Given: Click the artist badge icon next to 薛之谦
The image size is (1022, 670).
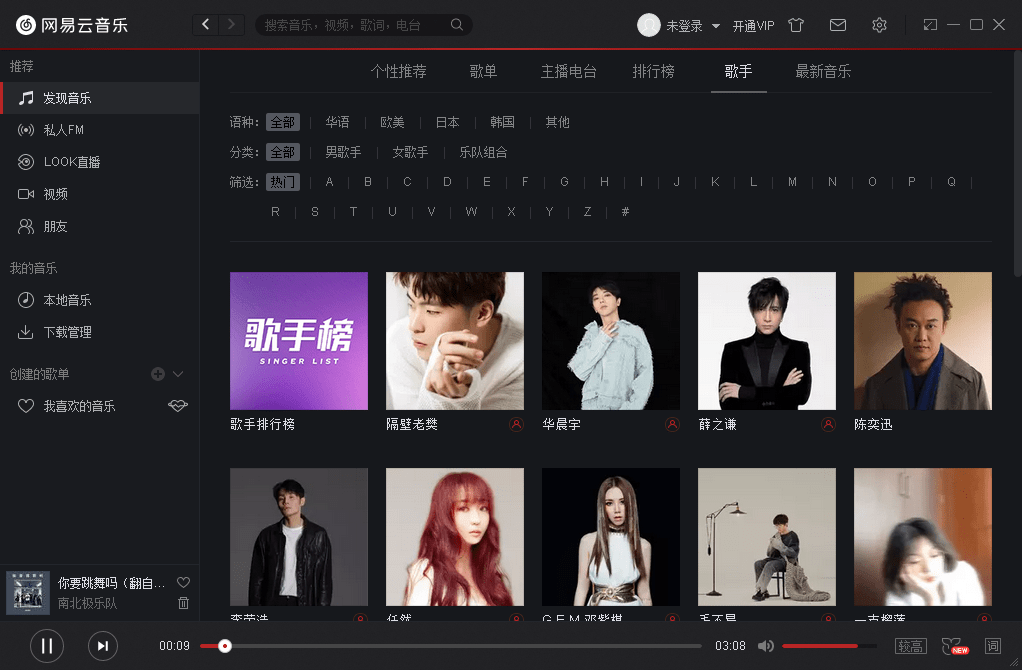Looking at the screenshot, I should tap(828, 425).
